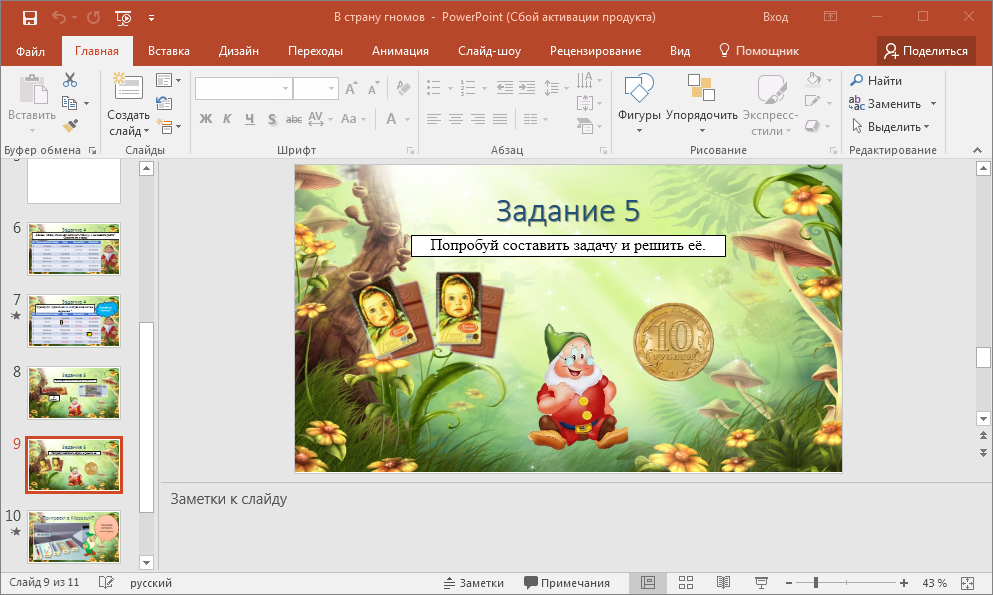Click Поделиться share button
The width and height of the screenshot is (993, 595).
tap(927, 51)
